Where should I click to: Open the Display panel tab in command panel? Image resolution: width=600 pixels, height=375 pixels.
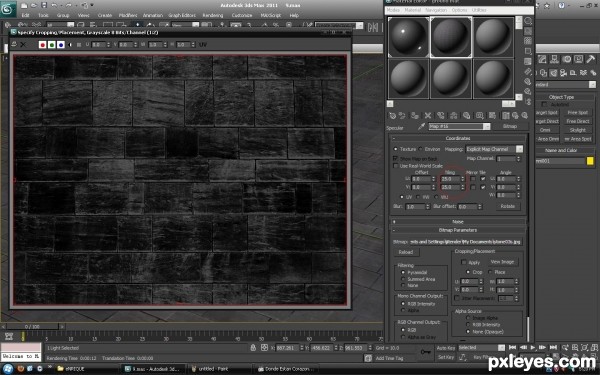[579, 59]
